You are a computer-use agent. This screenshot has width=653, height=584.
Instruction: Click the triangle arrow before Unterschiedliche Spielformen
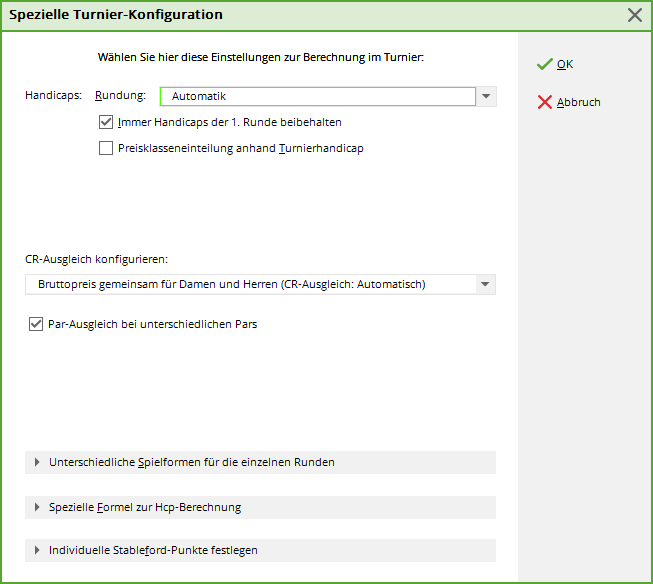tap(37, 462)
